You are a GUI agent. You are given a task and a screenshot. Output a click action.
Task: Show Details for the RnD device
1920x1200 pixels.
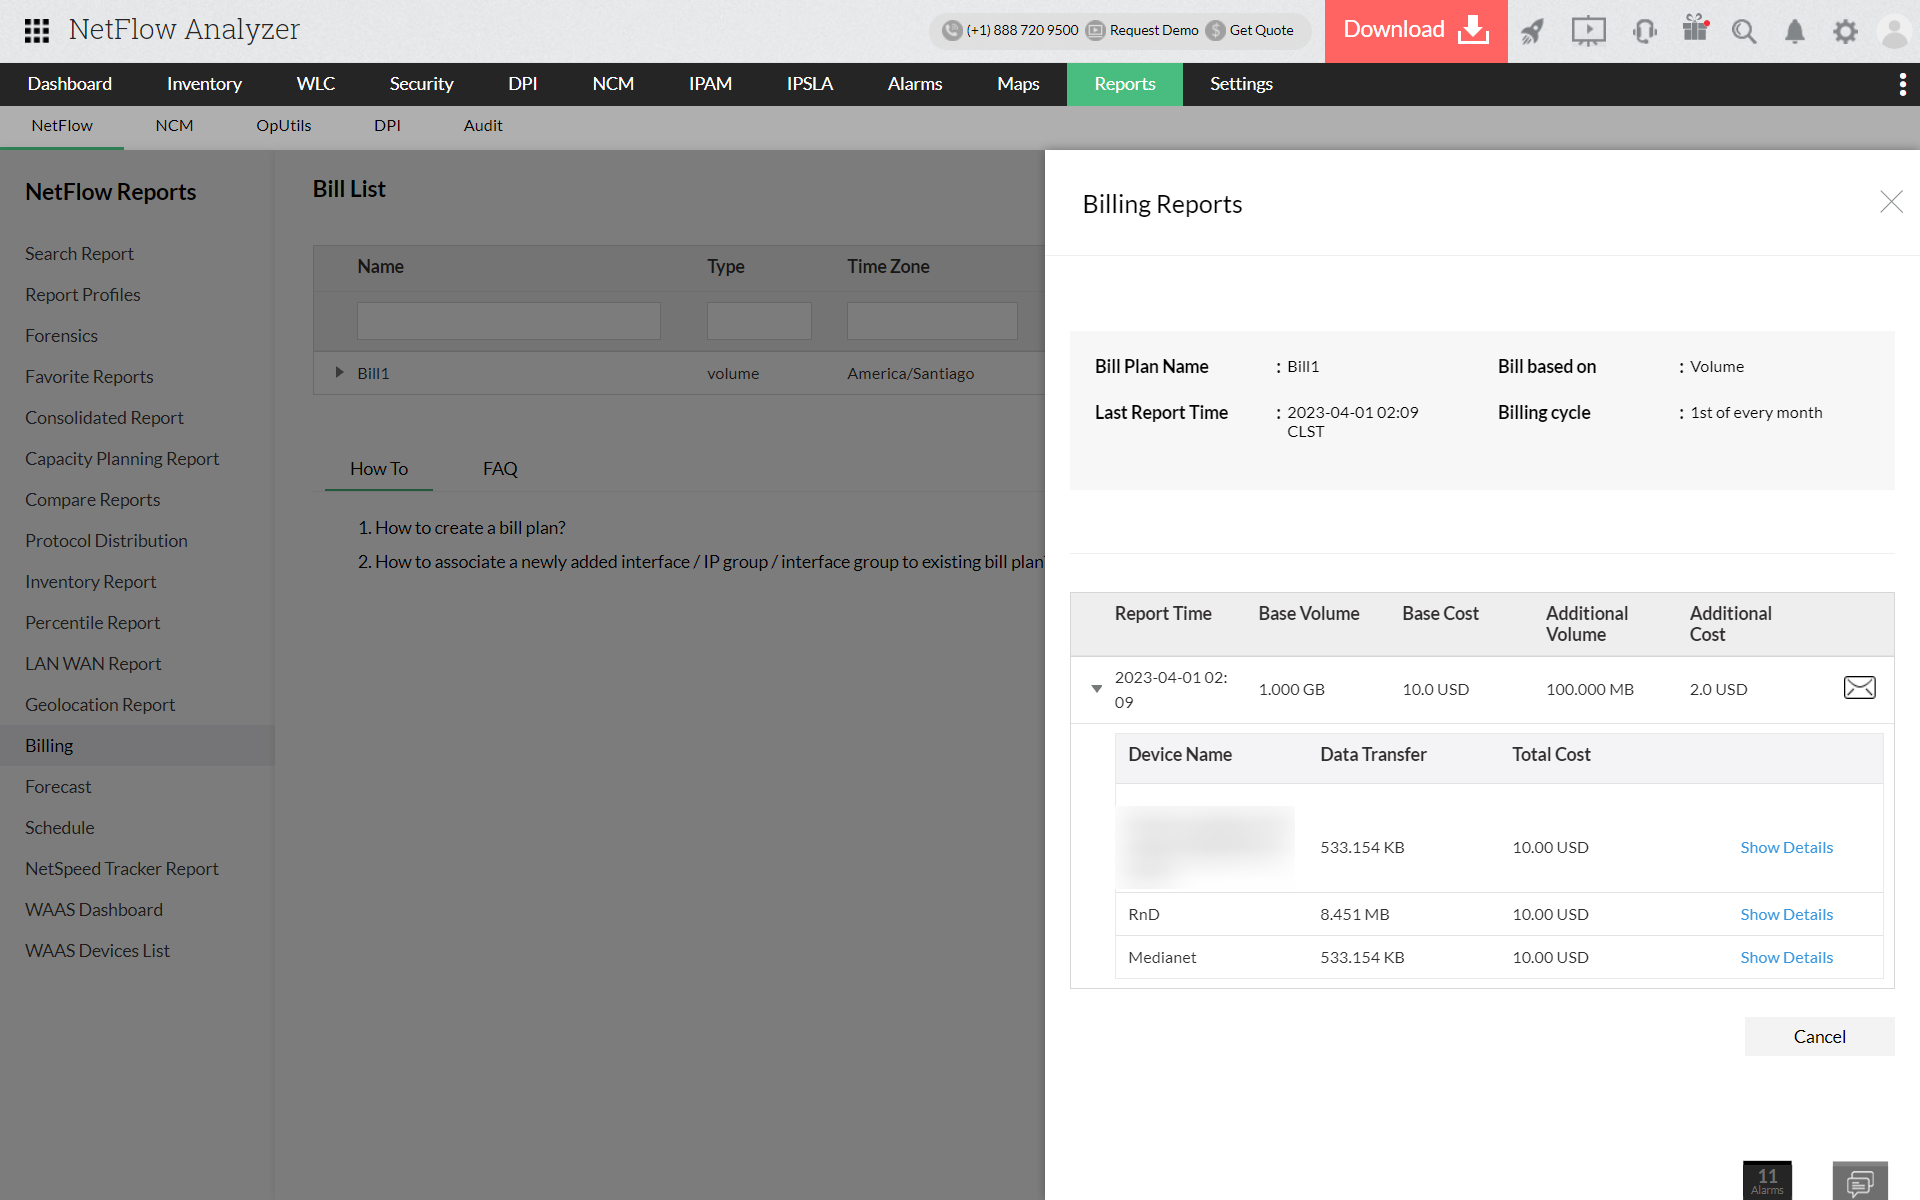point(1786,913)
